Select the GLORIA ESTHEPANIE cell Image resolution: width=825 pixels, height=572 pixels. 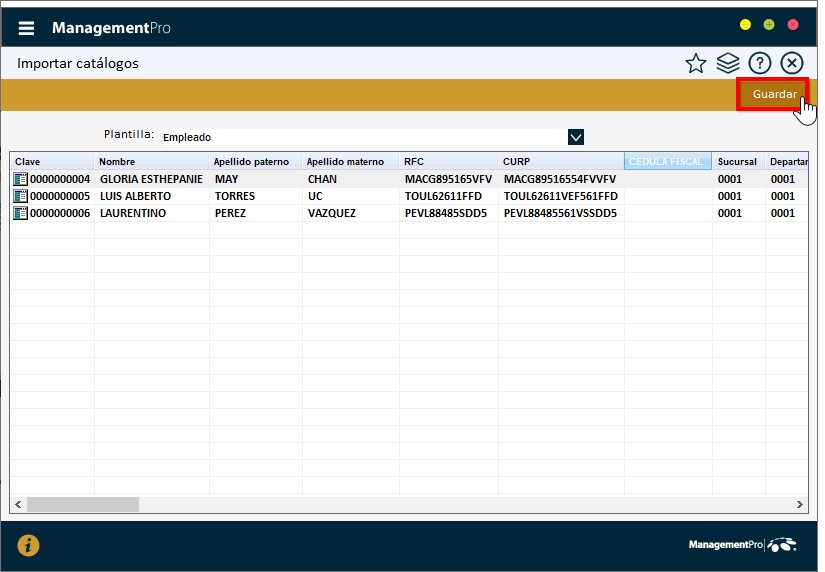(x=151, y=179)
